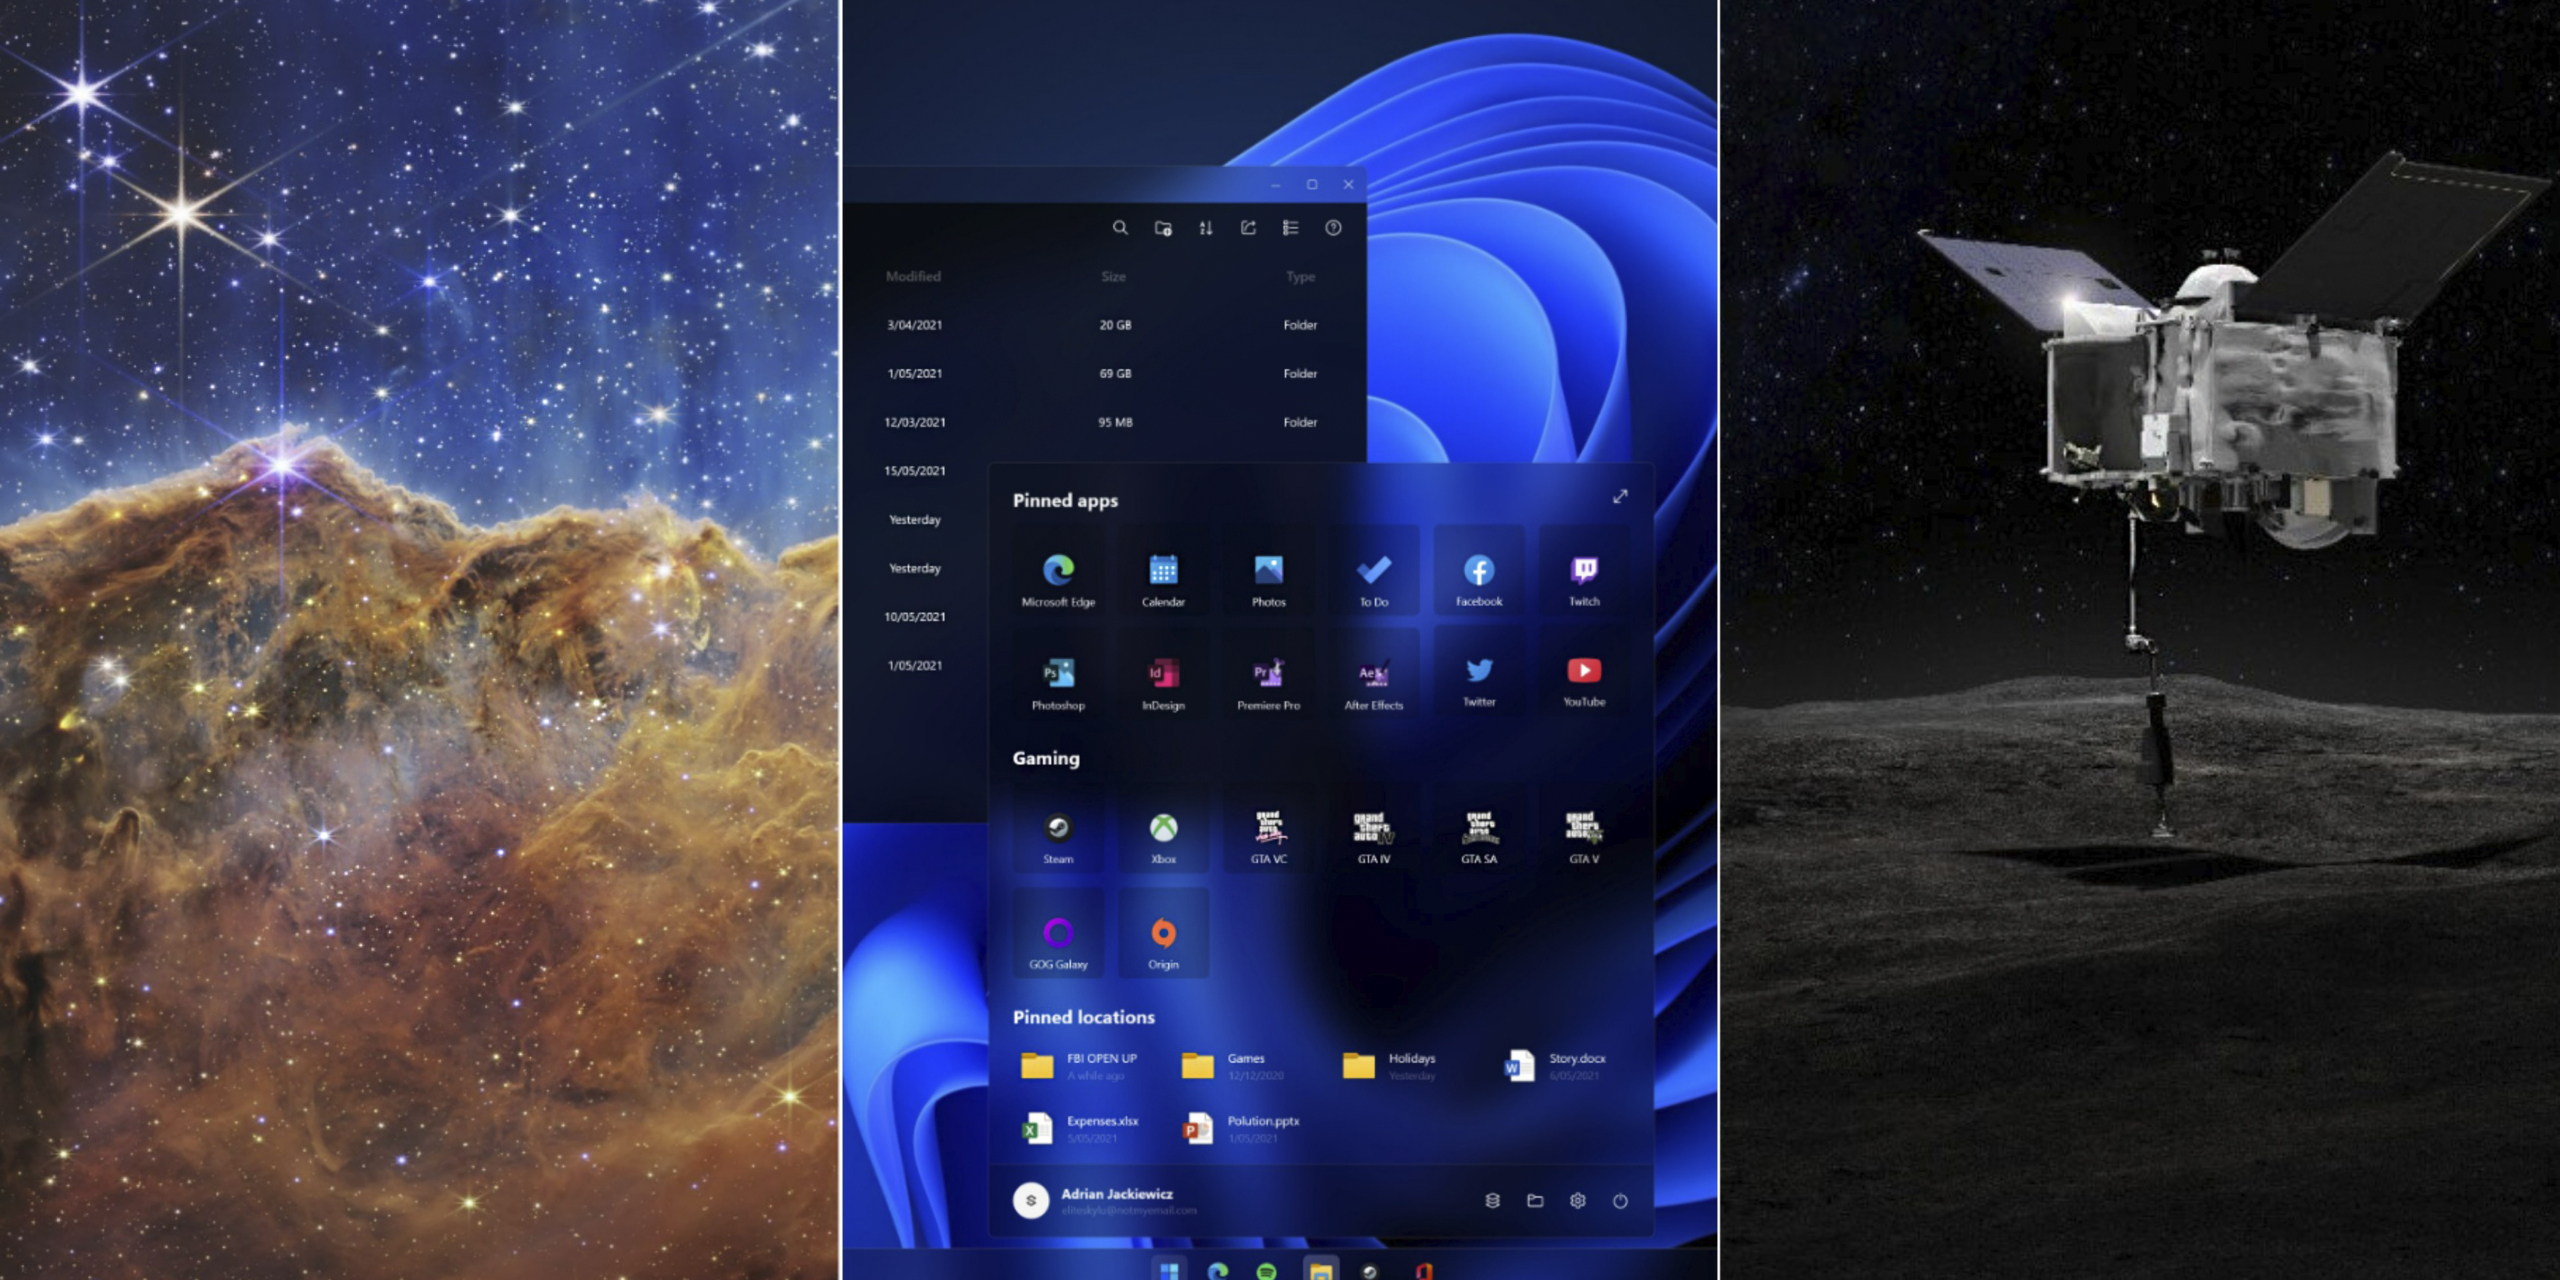Select the search icon in File Explorer toolbar
Image resolution: width=2560 pixels, height=1280 pixels.
pyautogui.click(x=1121, y=228)
